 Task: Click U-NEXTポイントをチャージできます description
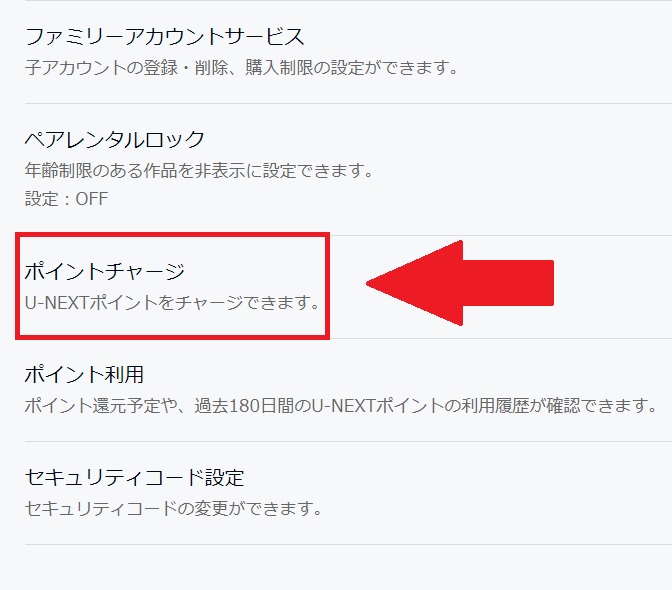click(x=172, y=302)
